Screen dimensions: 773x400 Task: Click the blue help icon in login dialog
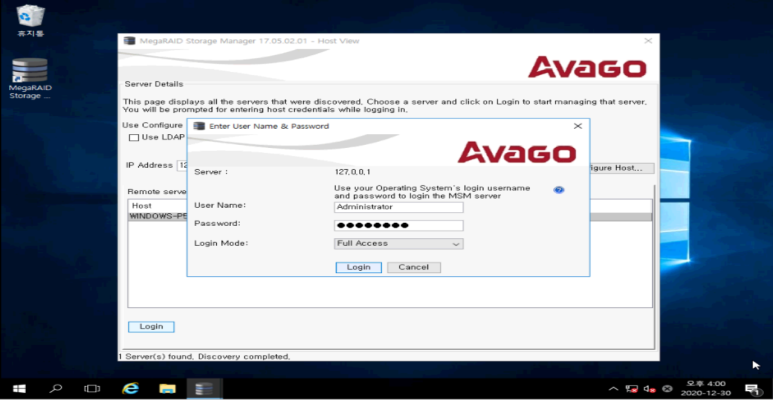pyautogui.click(x=559, y=190)
